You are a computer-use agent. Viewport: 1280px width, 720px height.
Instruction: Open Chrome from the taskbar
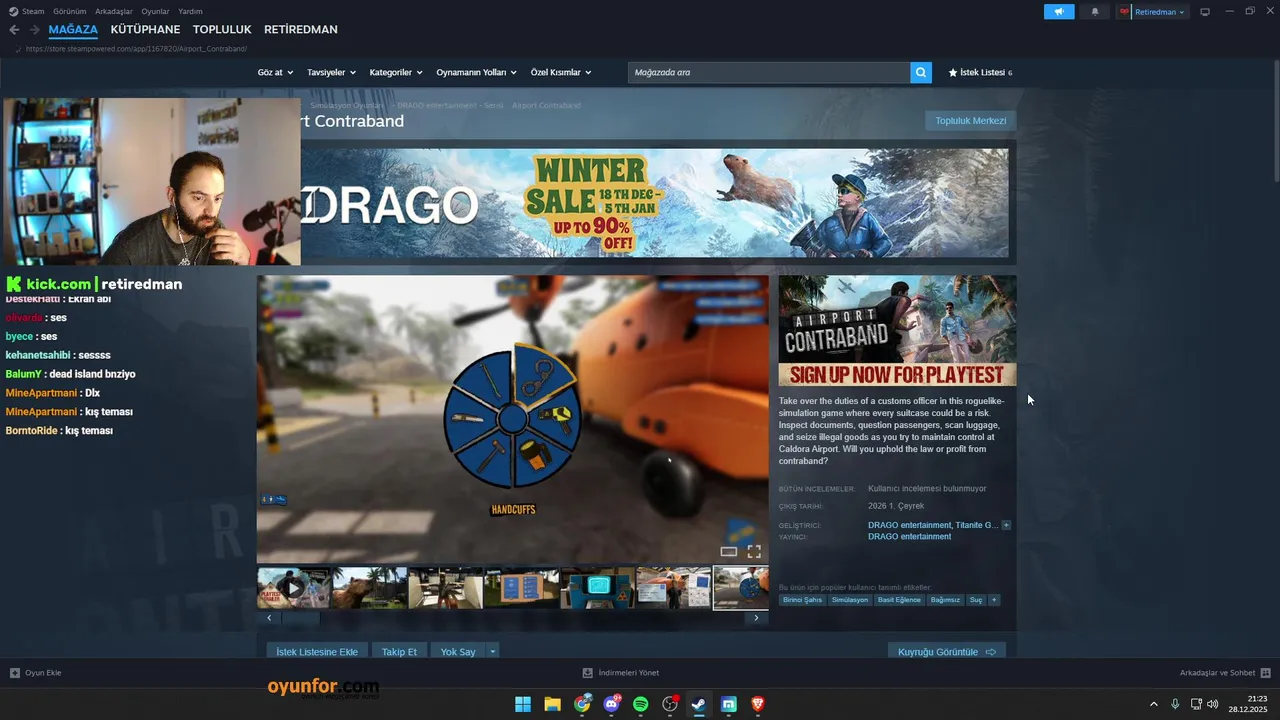click(582, 704)
